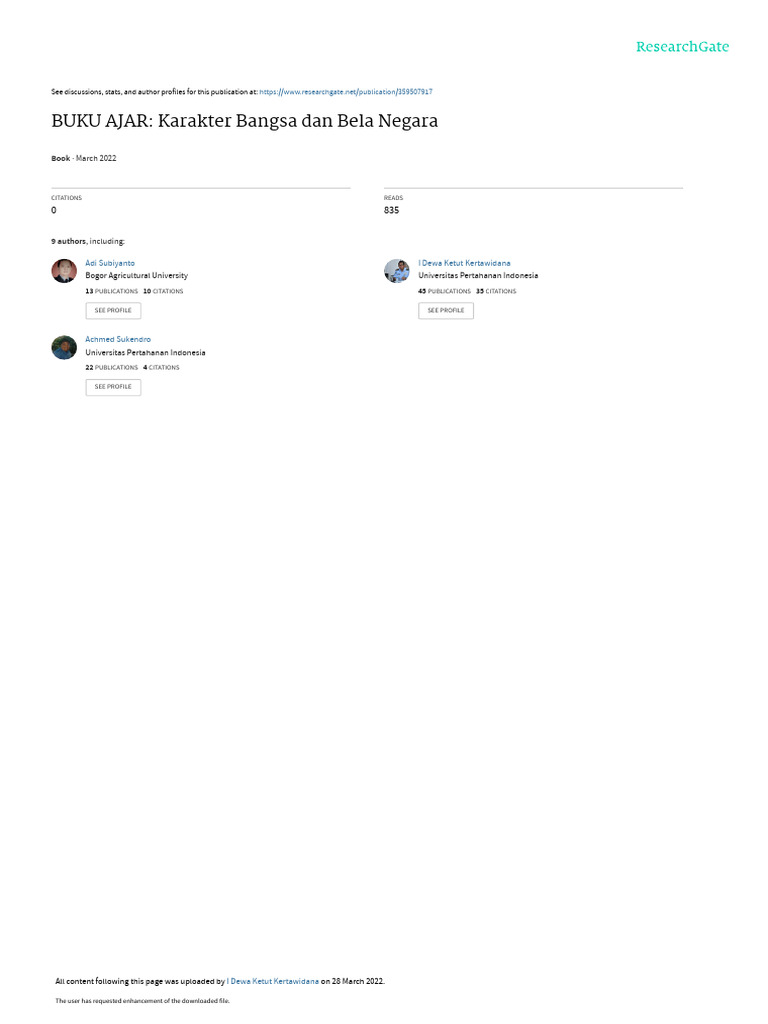Click Achmed Sukendro's 22 publications count

click(x=112, y=368)
